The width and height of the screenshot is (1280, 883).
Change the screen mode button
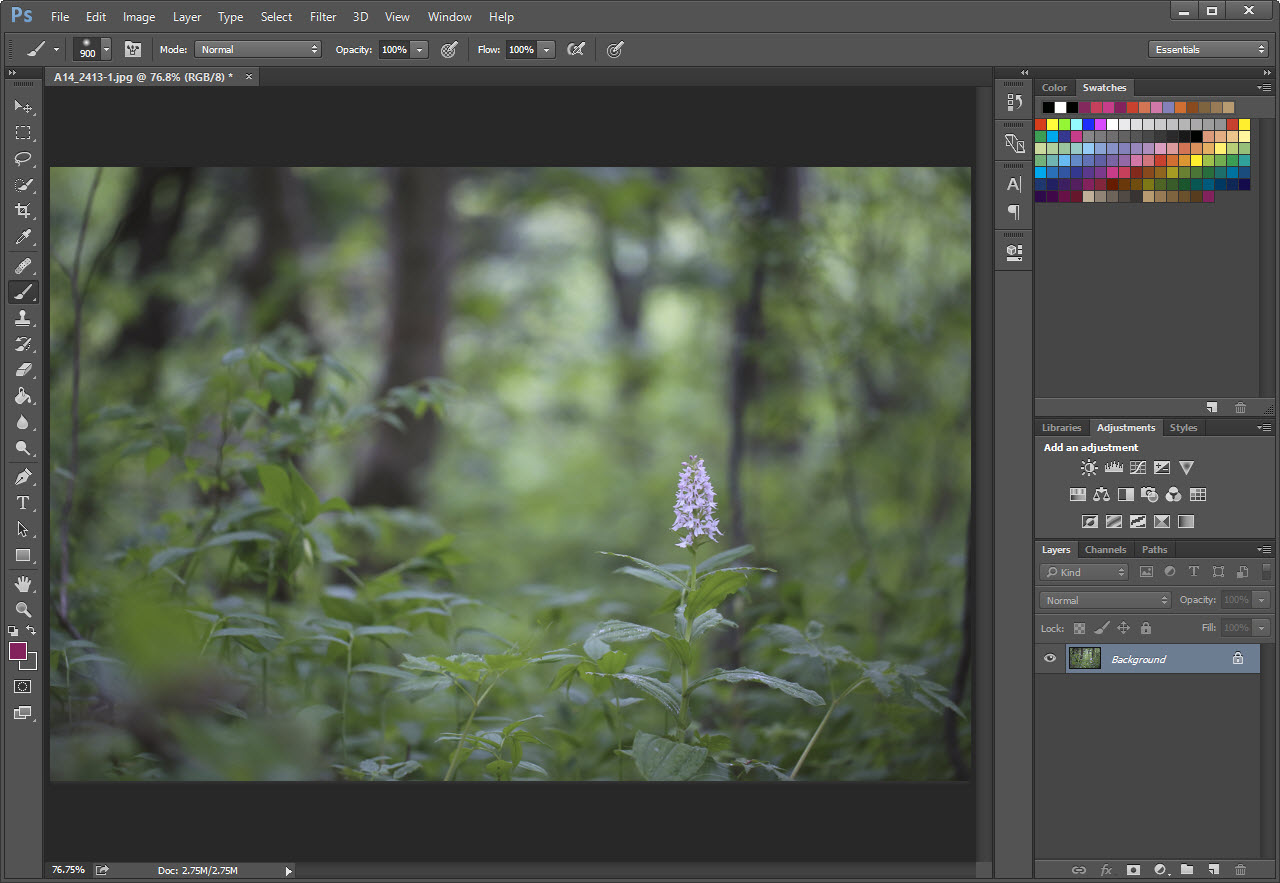(23, 713)
